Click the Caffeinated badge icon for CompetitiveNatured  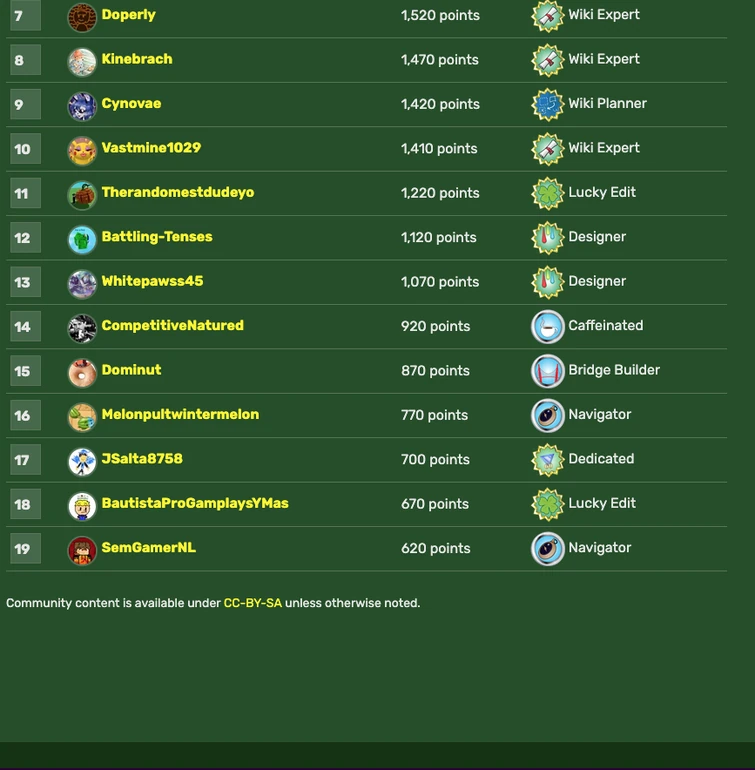(x=547, y=327)
